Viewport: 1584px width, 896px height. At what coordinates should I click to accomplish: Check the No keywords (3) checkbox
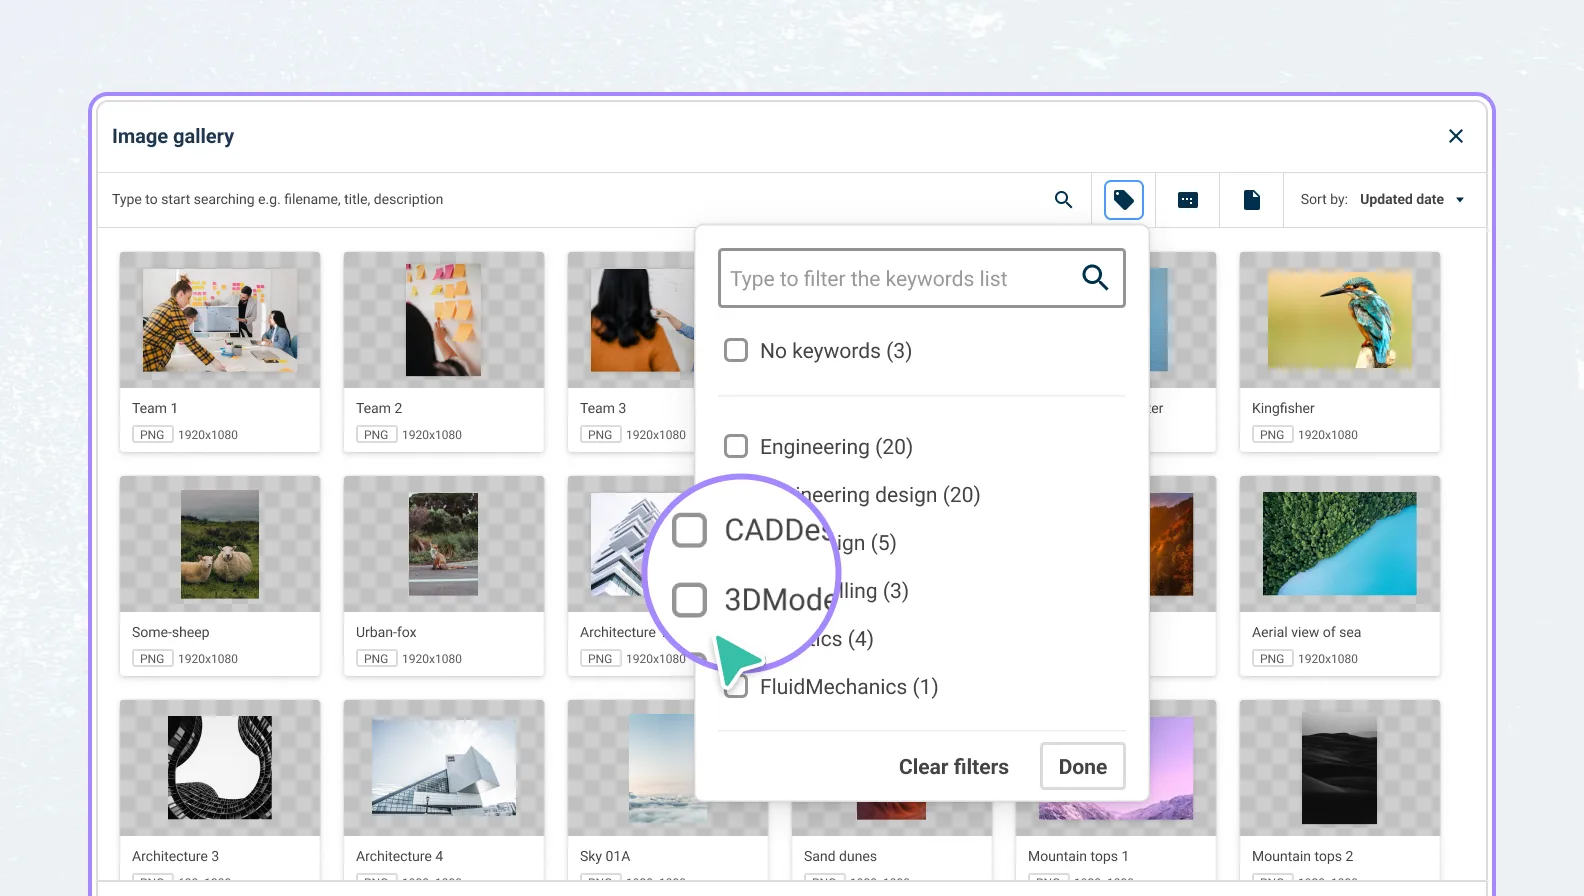(736, 350)
